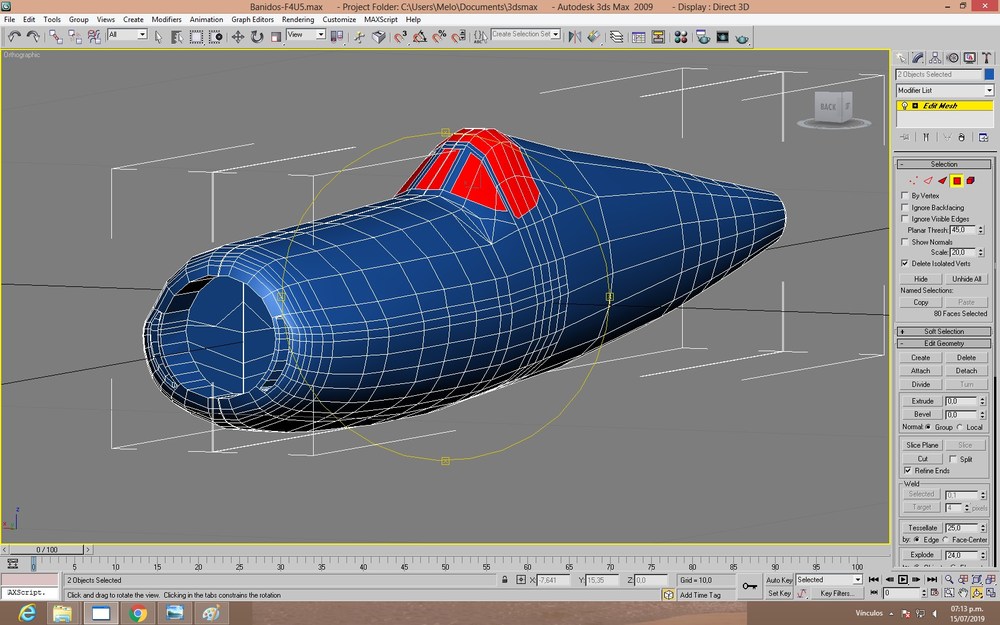Screen dimensions: 1000x625
Task: Open the Material Editor icon
Action: (x=680, y=37)
